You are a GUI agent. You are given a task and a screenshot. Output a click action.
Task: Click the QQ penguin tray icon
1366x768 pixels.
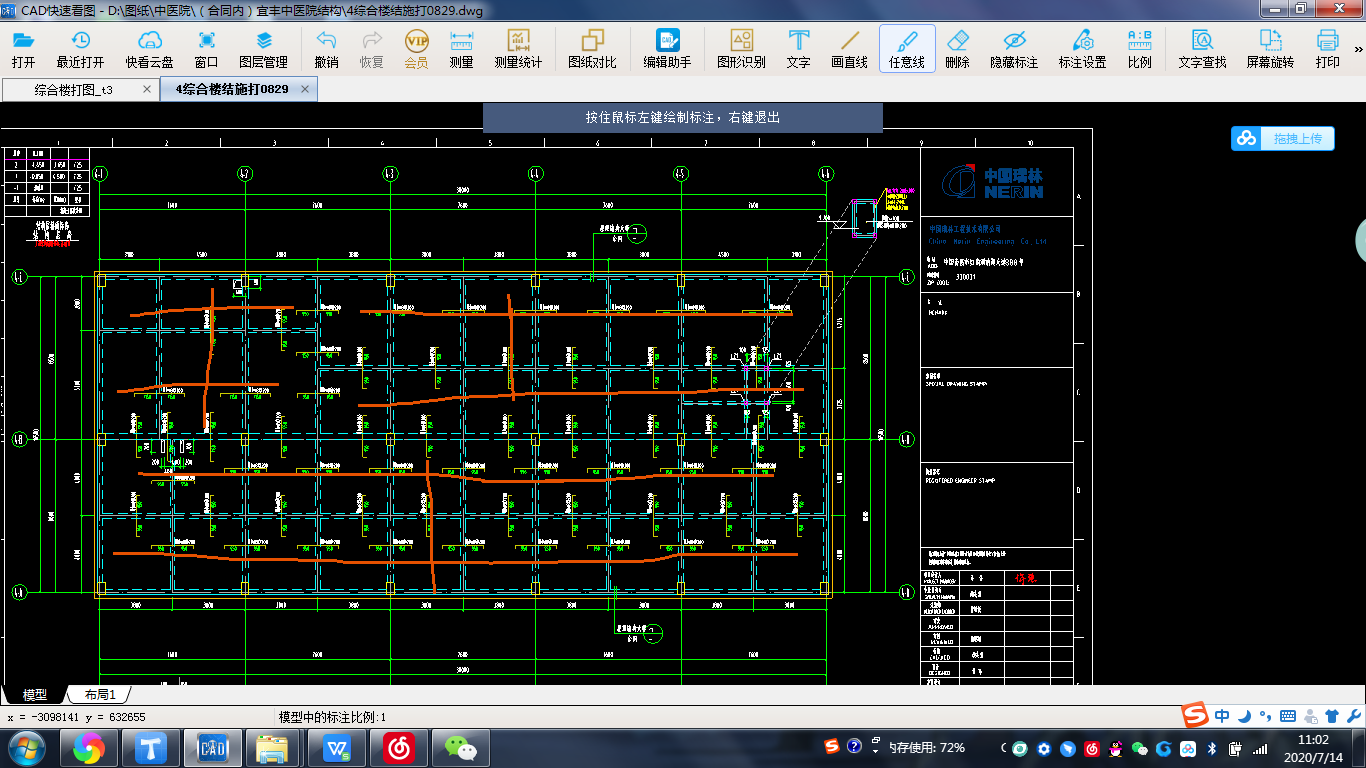click(1116, 748)
